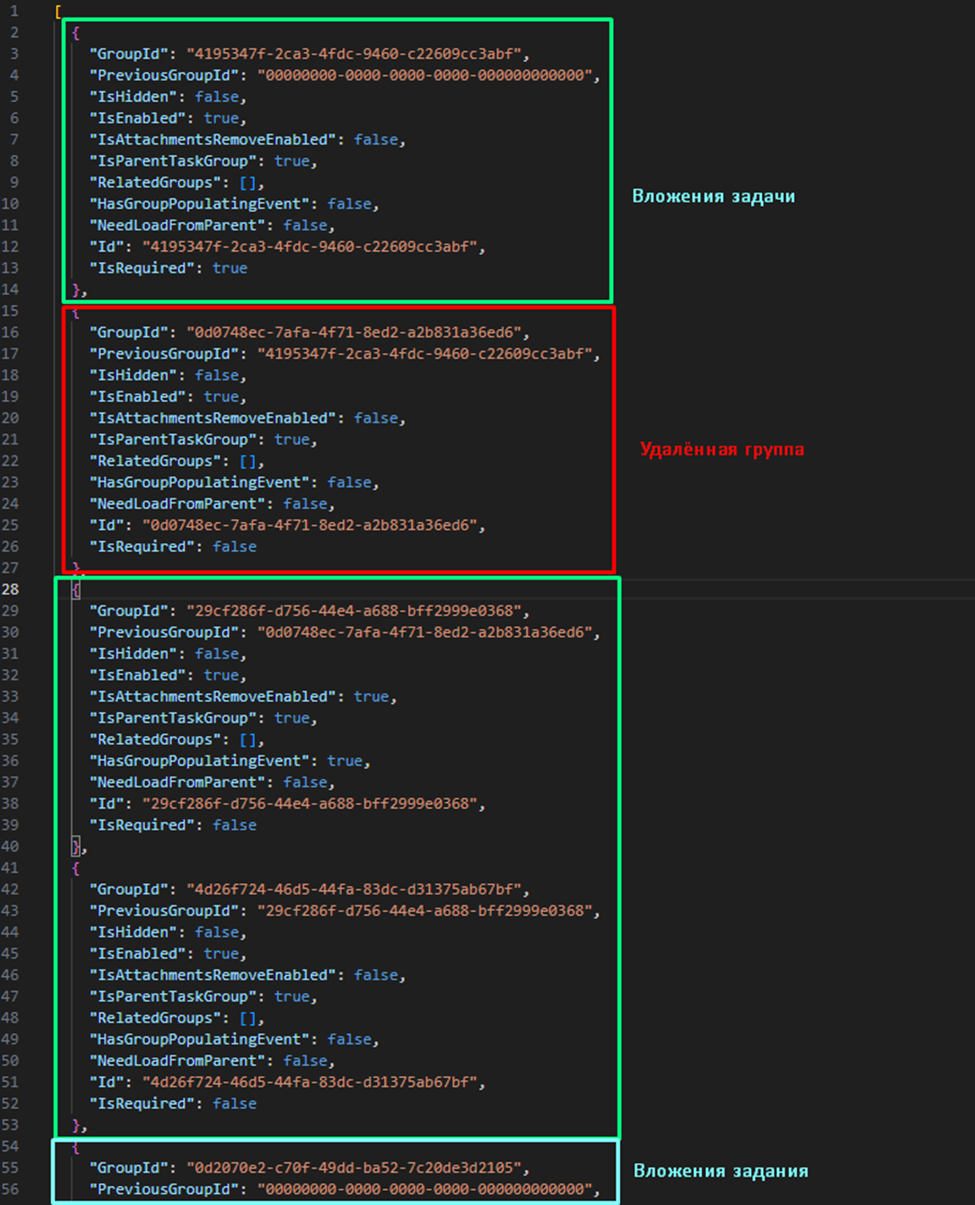The height and width of the screenshot is (1205, 975).
Task: Click line number 1 in the gutter
Action: point(14,11)
